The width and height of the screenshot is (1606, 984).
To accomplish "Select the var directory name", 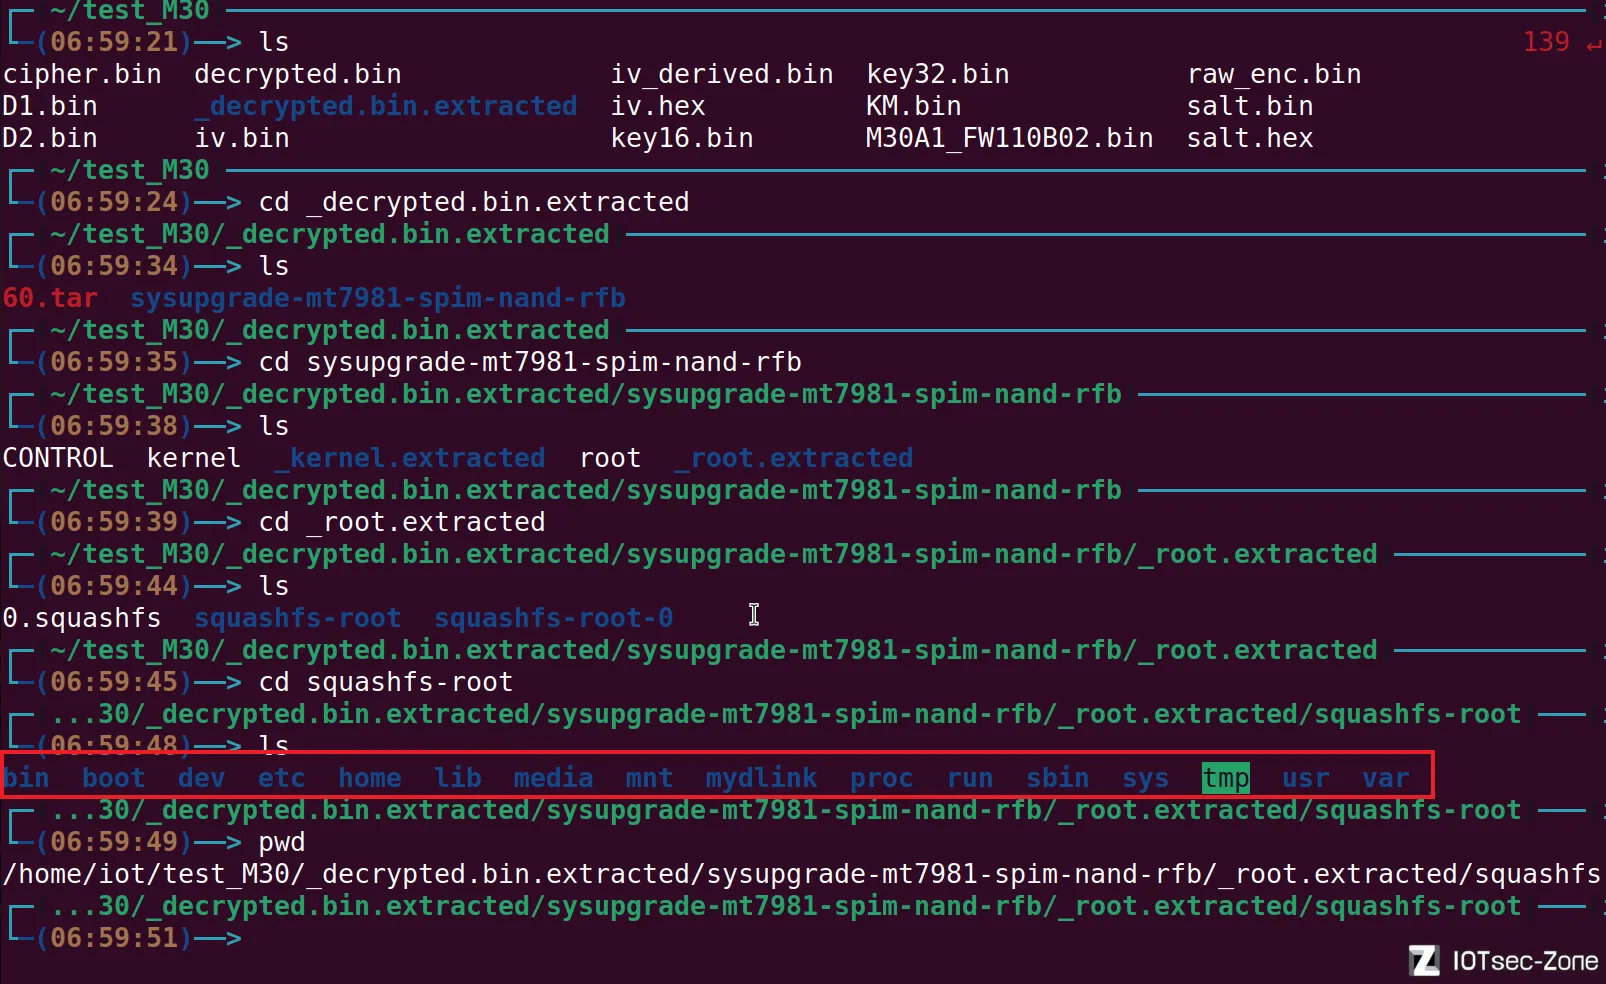I will coord(1385,778).
